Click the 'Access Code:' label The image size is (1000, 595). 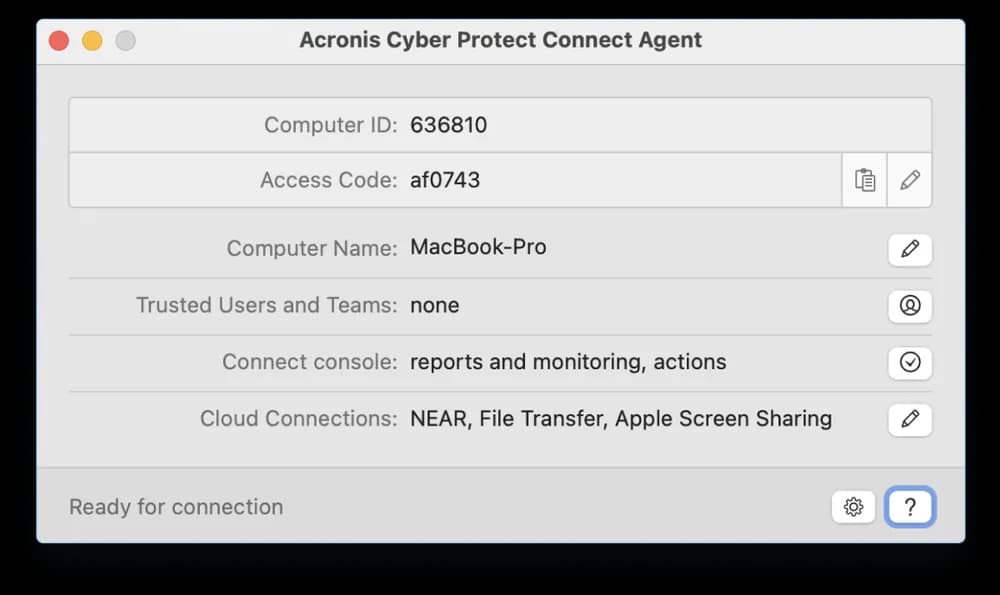tap(328, 180)
